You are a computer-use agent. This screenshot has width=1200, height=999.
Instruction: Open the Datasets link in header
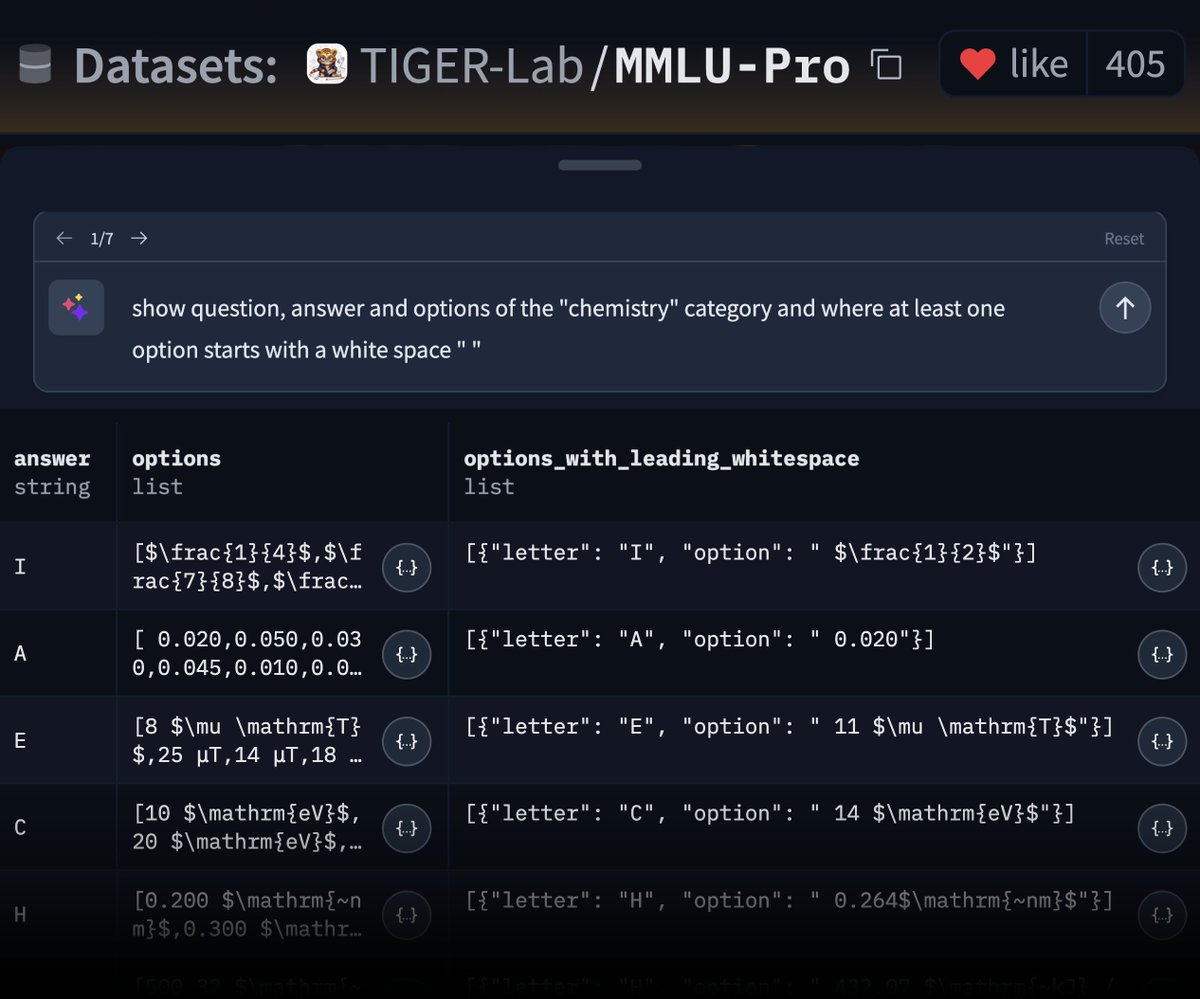pos(176,67)
